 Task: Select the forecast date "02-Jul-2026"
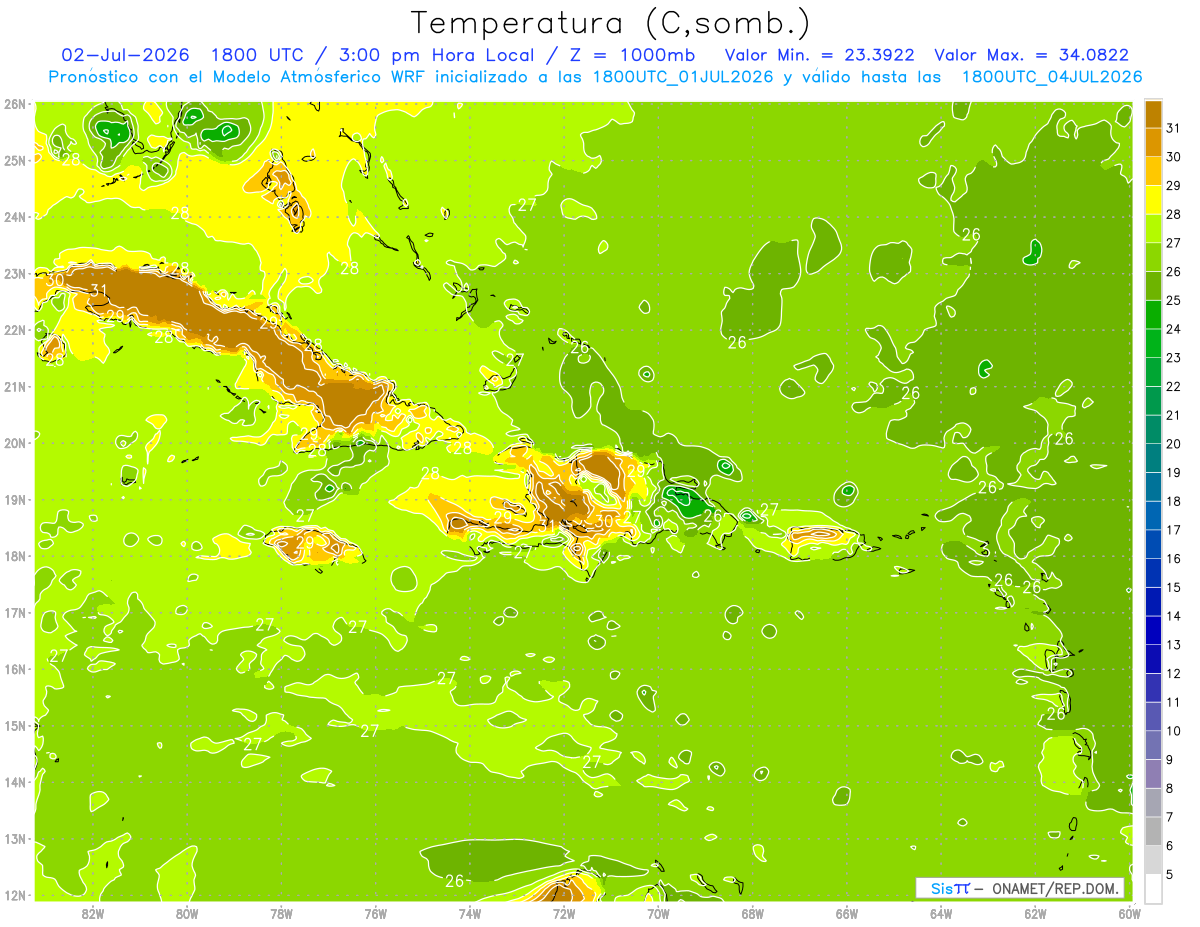coord(125,55)
